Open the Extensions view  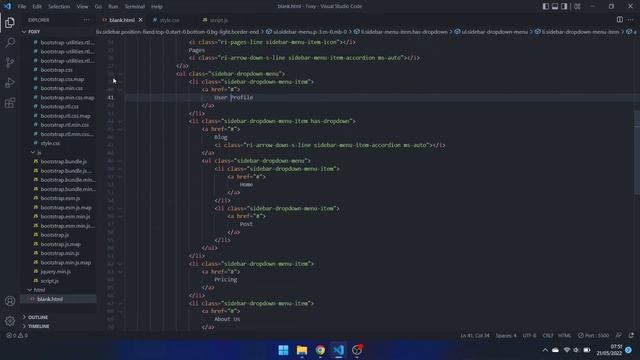coord(10,102)
